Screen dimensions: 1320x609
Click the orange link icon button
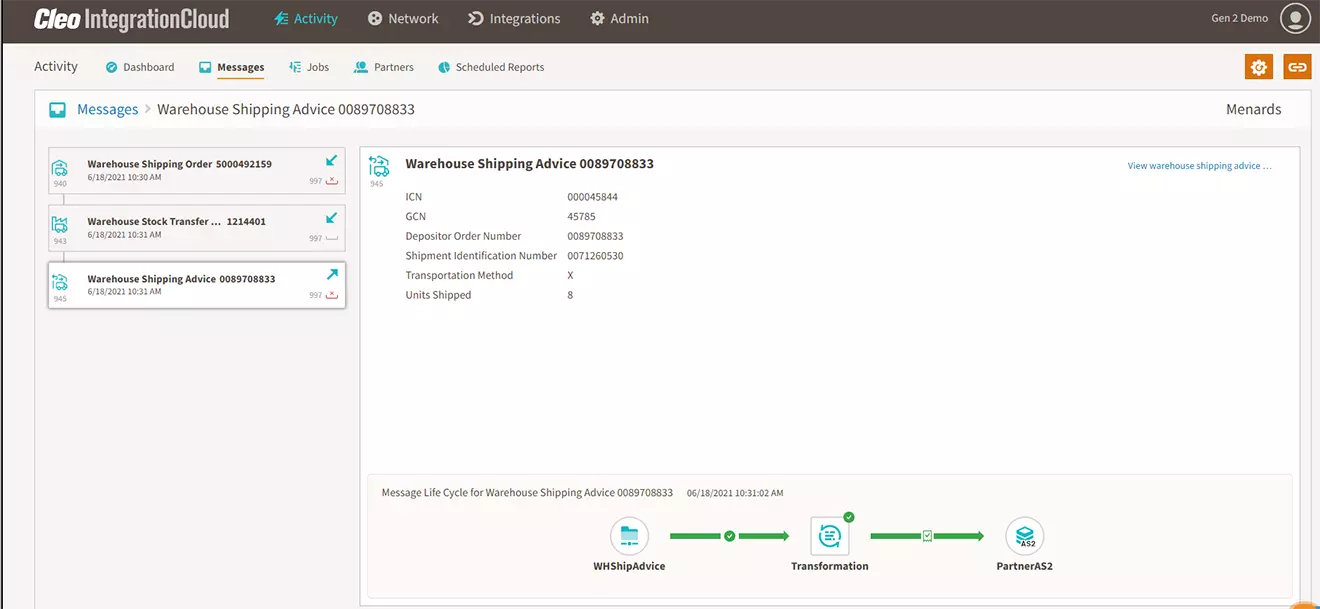pos(1297,67)
